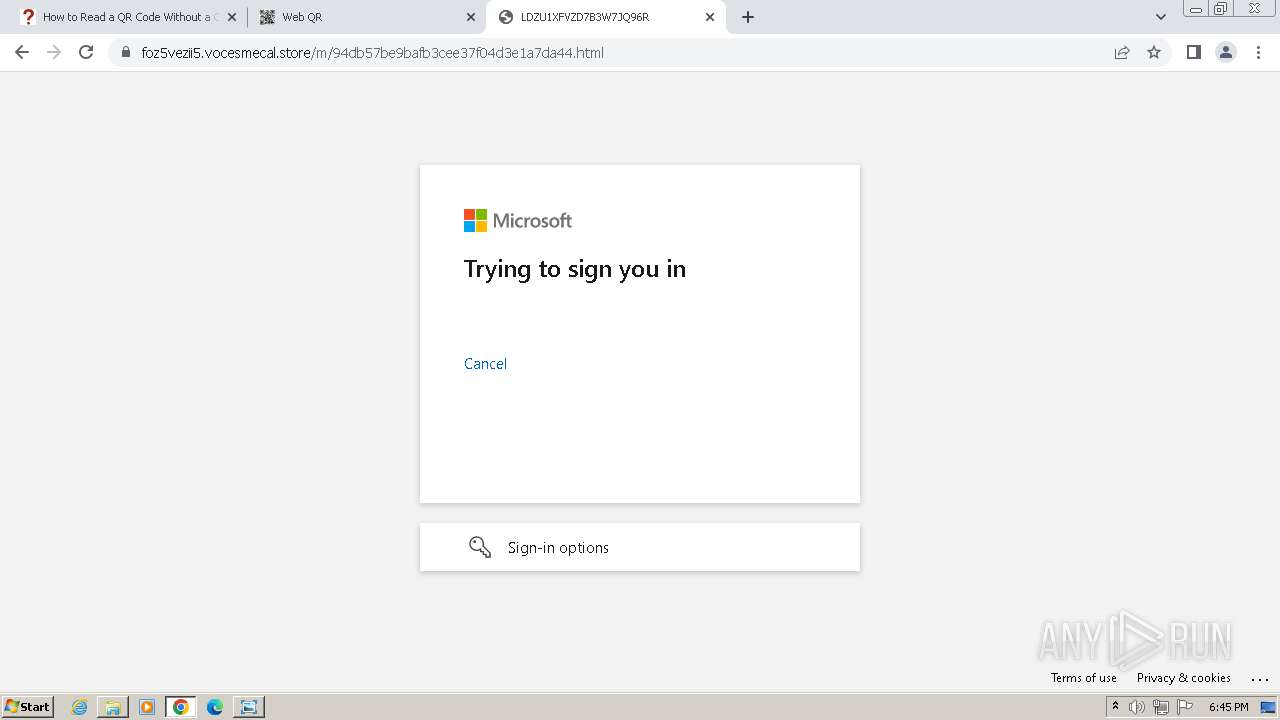Select the Chrome taskbar icon

tap(181, 707)
